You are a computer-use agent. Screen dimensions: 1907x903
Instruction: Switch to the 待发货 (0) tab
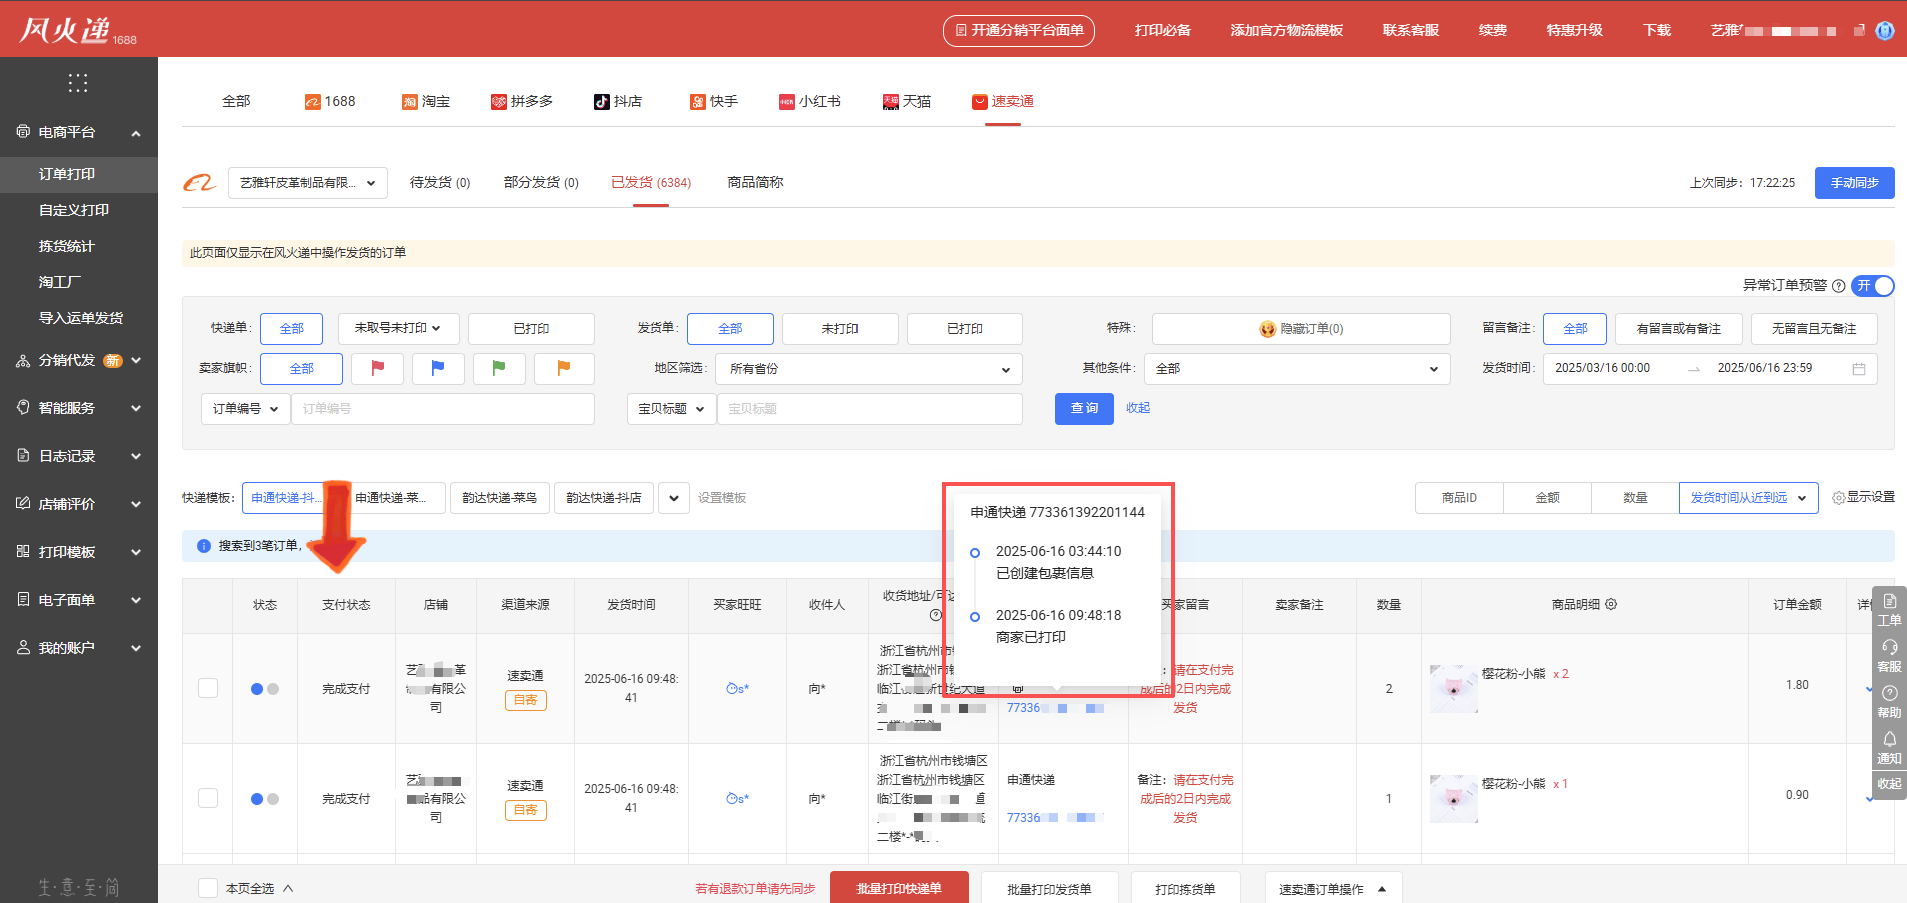coord(440,183)
